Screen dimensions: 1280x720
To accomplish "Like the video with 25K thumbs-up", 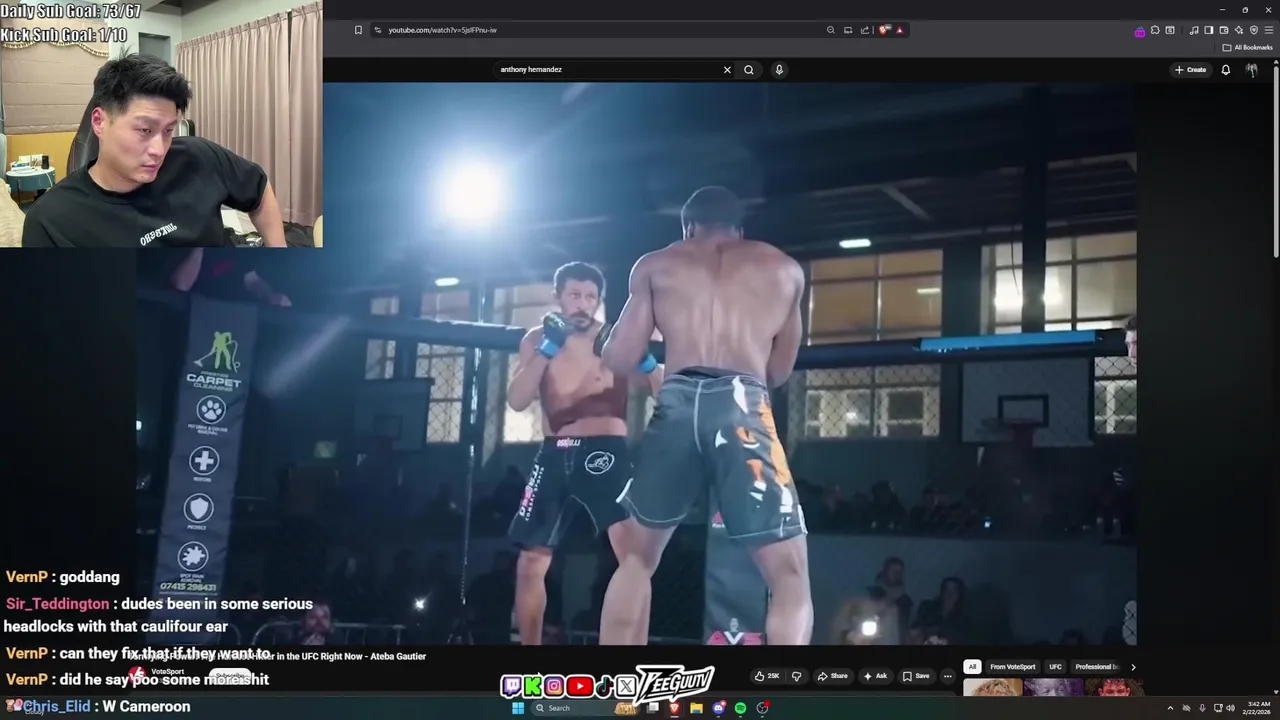I will (767, 676).
